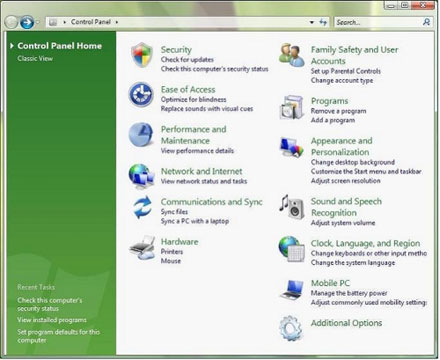Click Check this computer's security status under Security
The image size is (440, 360).
click(214, 69)
